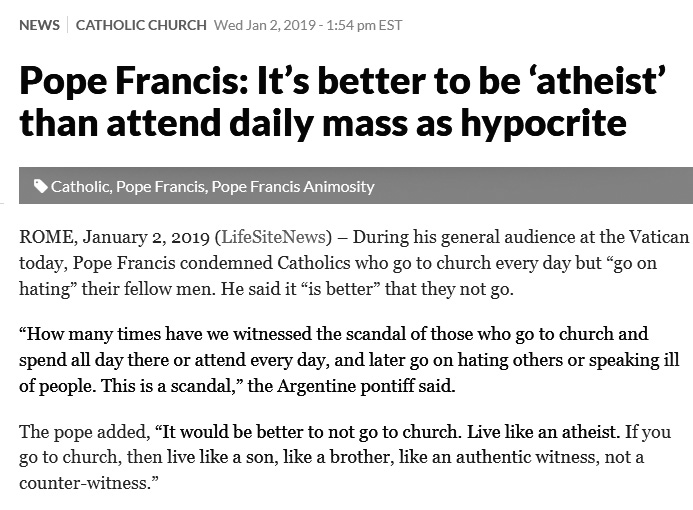Click the tag icon before Catholic
693x510 pixels.
tap(41, 186)
